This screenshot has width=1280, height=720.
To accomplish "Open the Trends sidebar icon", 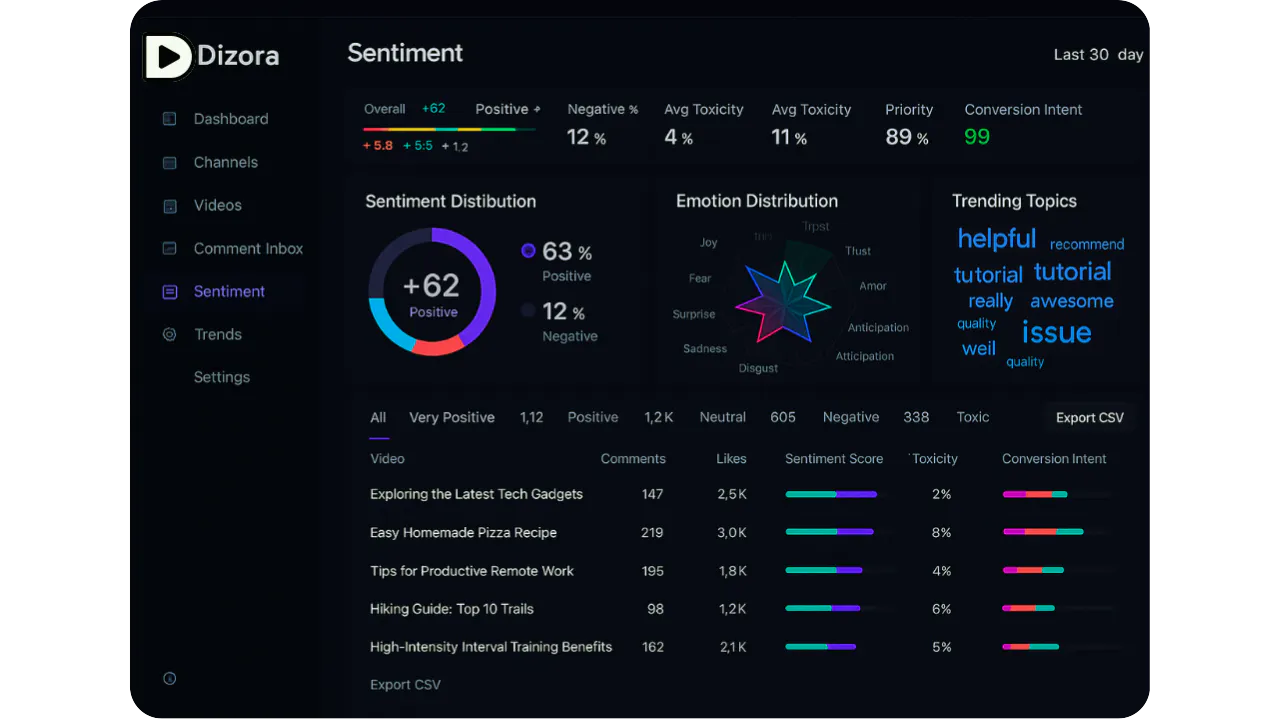I will tap(170, 334).
